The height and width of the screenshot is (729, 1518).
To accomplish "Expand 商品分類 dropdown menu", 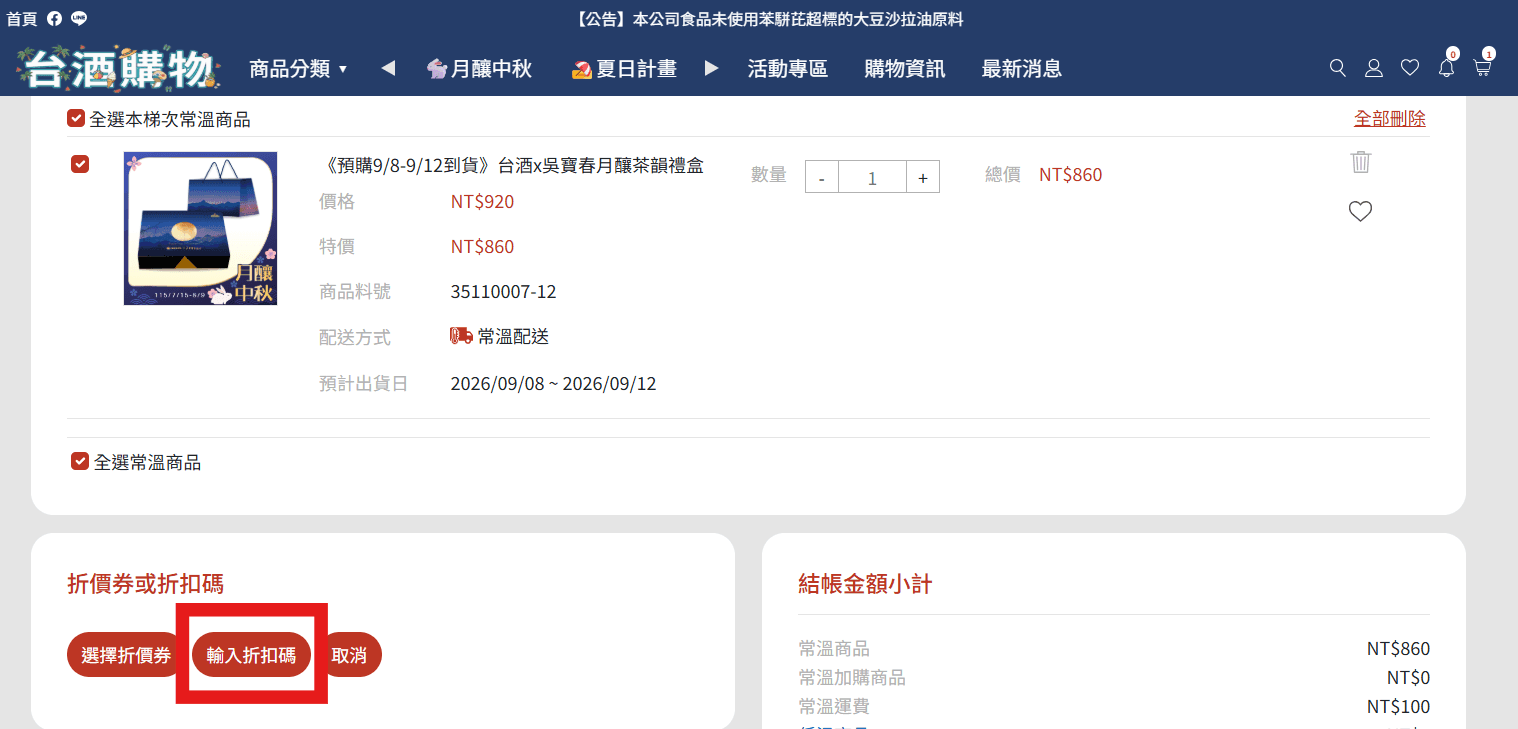I will click(298, 69).
